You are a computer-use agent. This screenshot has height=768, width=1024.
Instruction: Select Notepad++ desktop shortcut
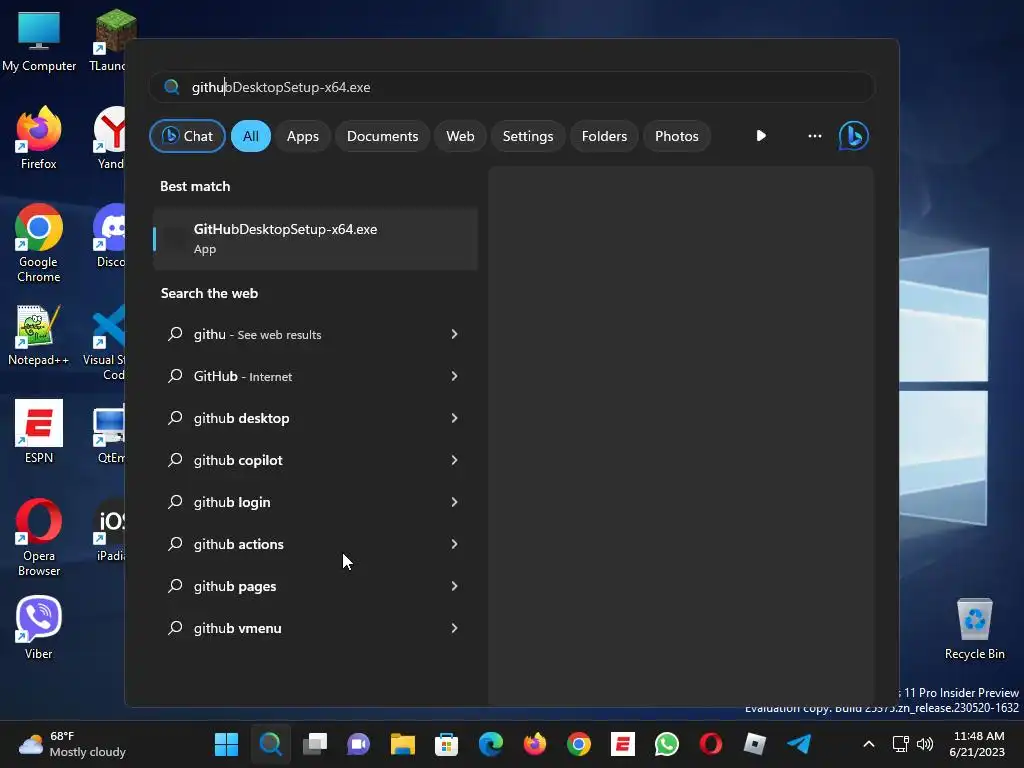coord(39,335)
